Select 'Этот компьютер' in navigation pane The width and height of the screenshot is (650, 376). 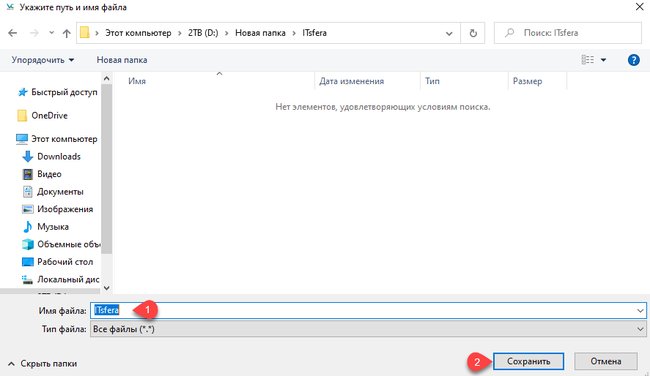point(64,139)
